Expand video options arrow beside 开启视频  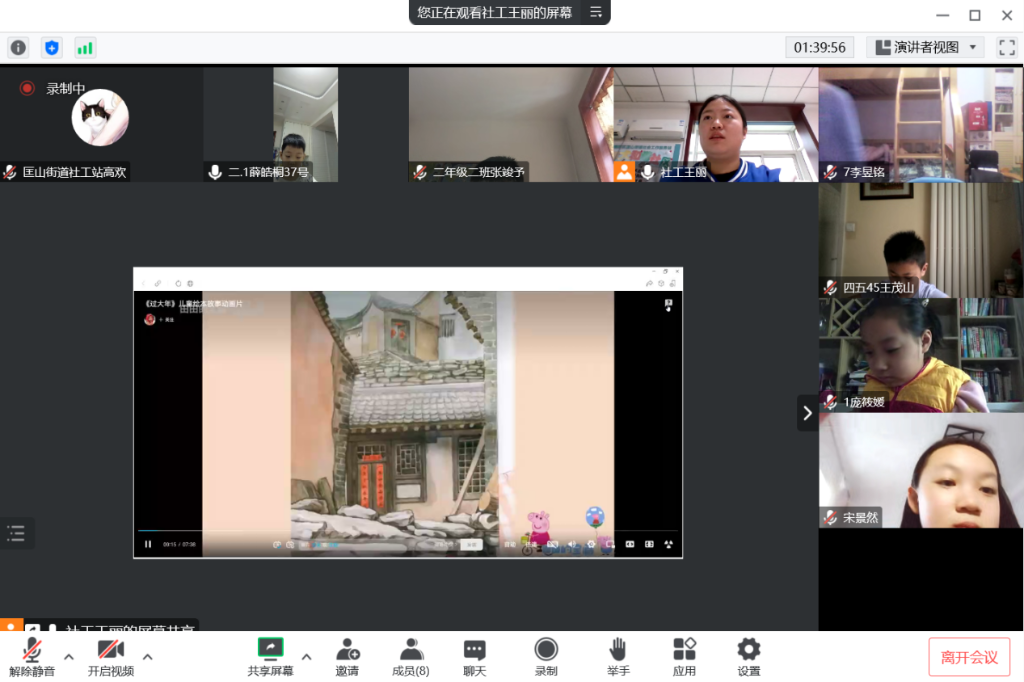[147, 657]
